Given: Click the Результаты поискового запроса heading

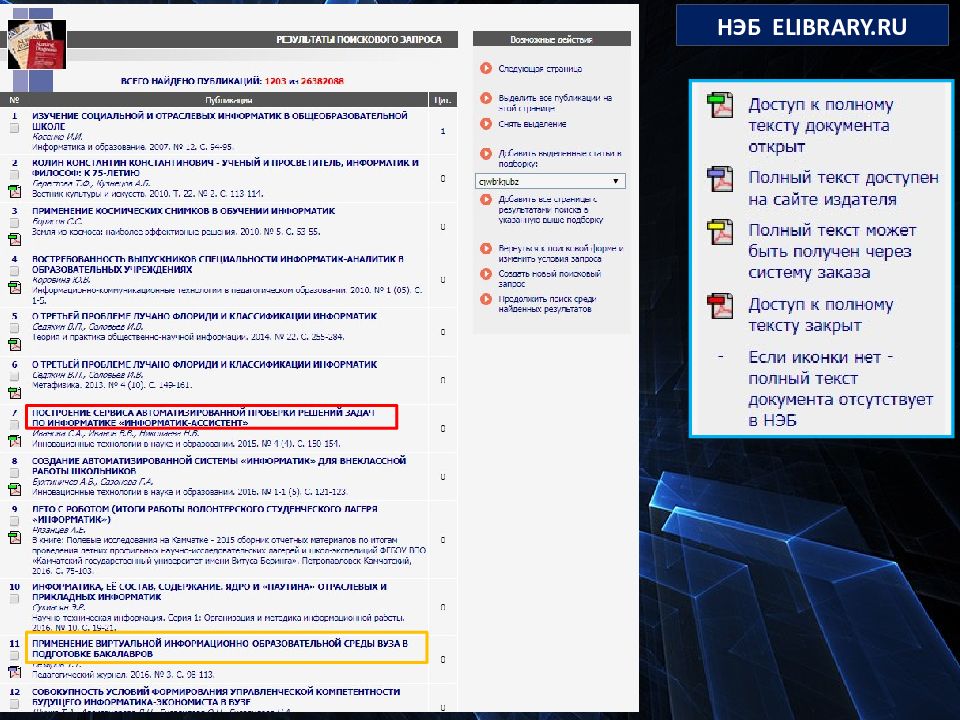Looking at the screenshot, I should 359,40.
